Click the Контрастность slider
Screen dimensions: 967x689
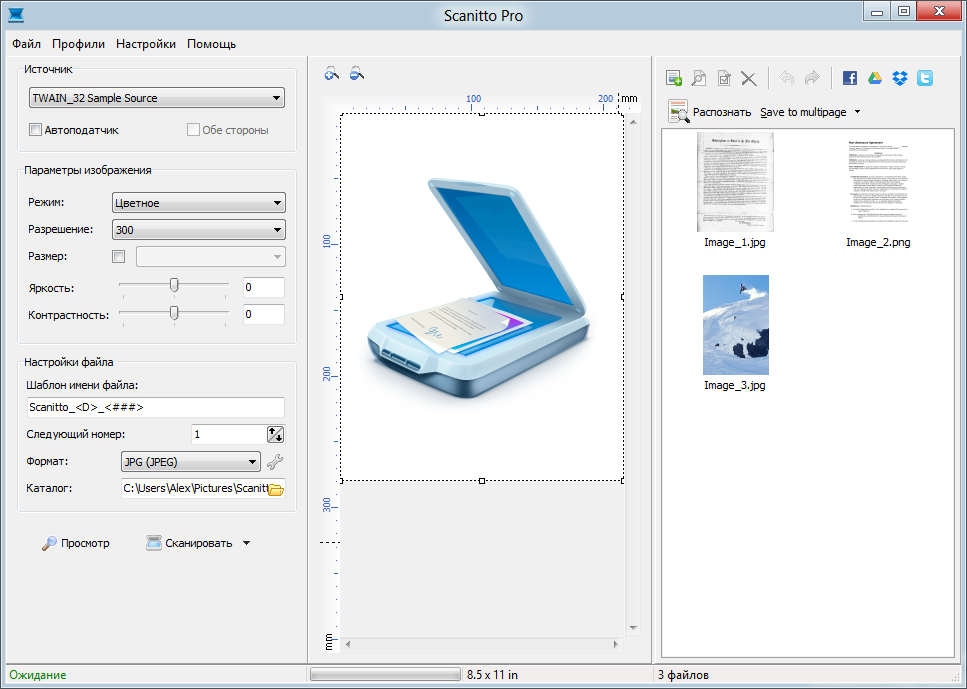click(174, 313)
